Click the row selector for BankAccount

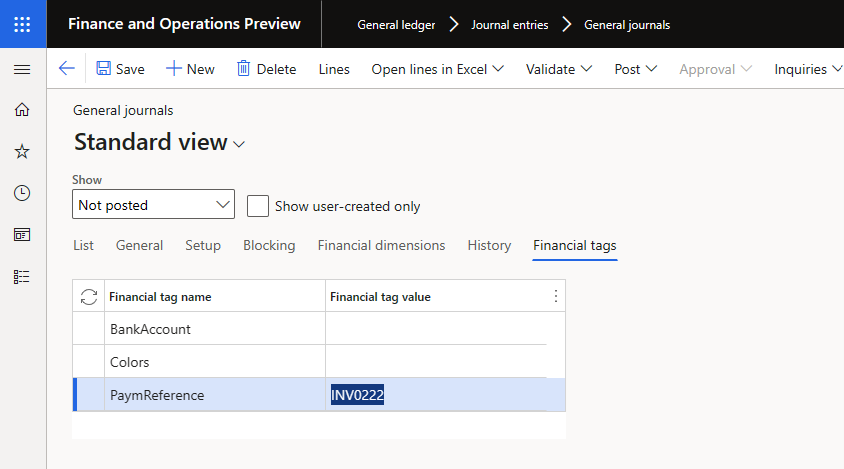tap(89, 329)
